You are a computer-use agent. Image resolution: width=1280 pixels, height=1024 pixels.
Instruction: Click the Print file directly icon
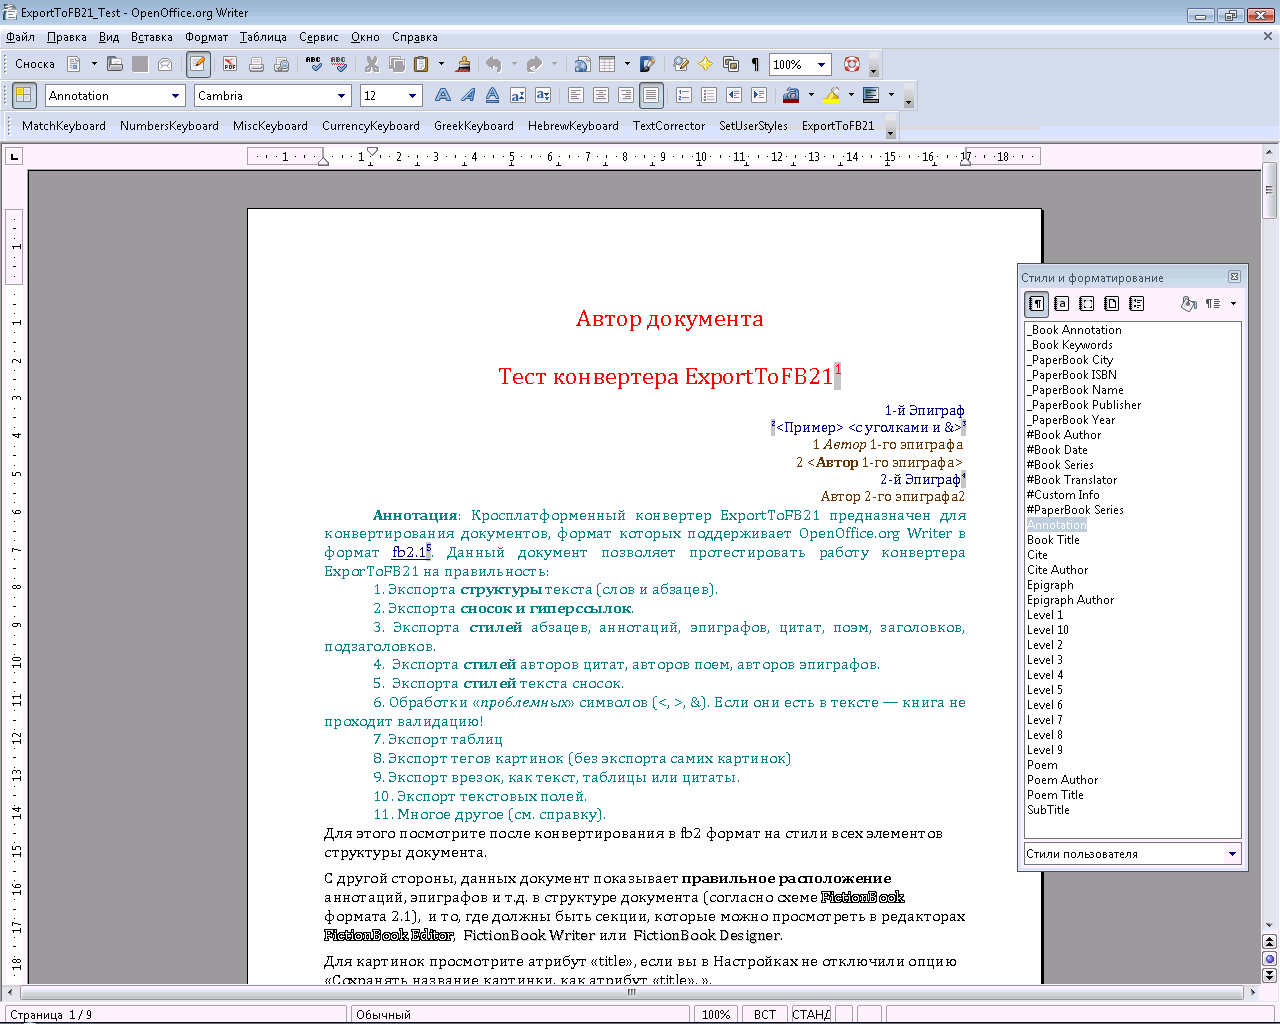point(256,64)
